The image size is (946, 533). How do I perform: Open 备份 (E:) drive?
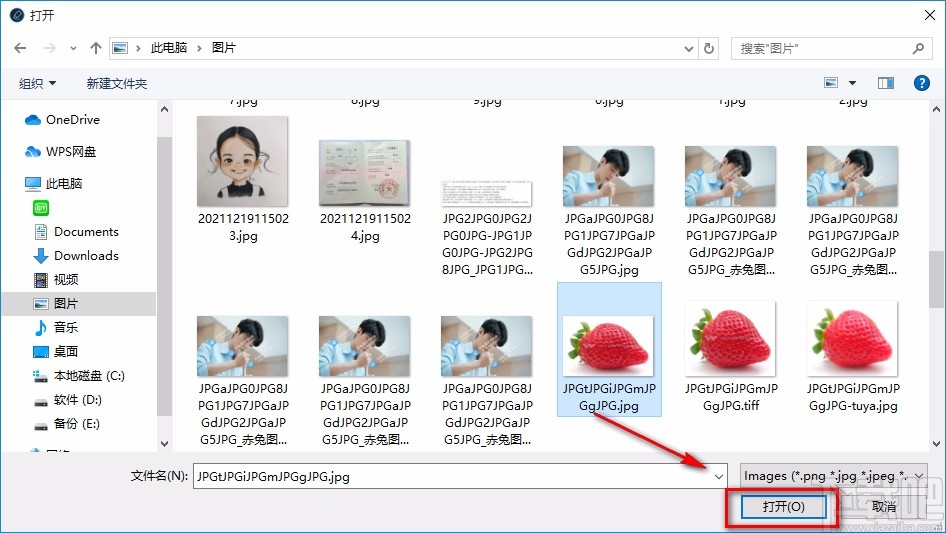(x=66, y=424)
